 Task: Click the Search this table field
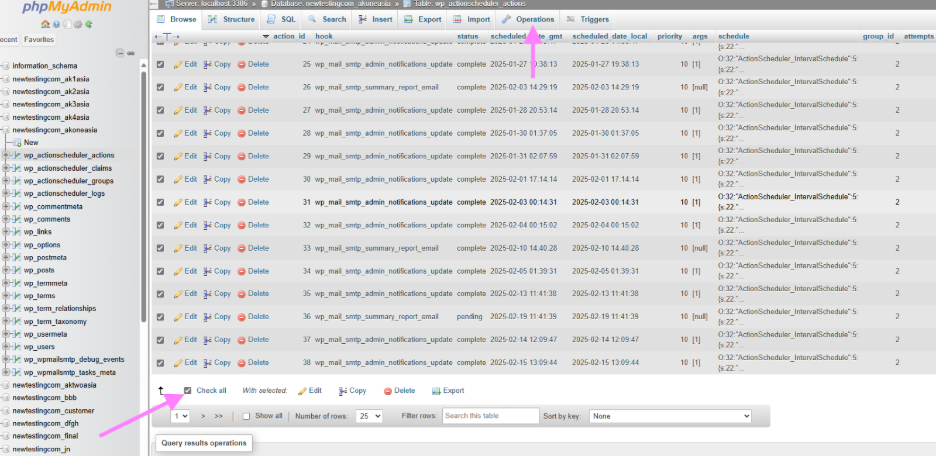point(491,416)
